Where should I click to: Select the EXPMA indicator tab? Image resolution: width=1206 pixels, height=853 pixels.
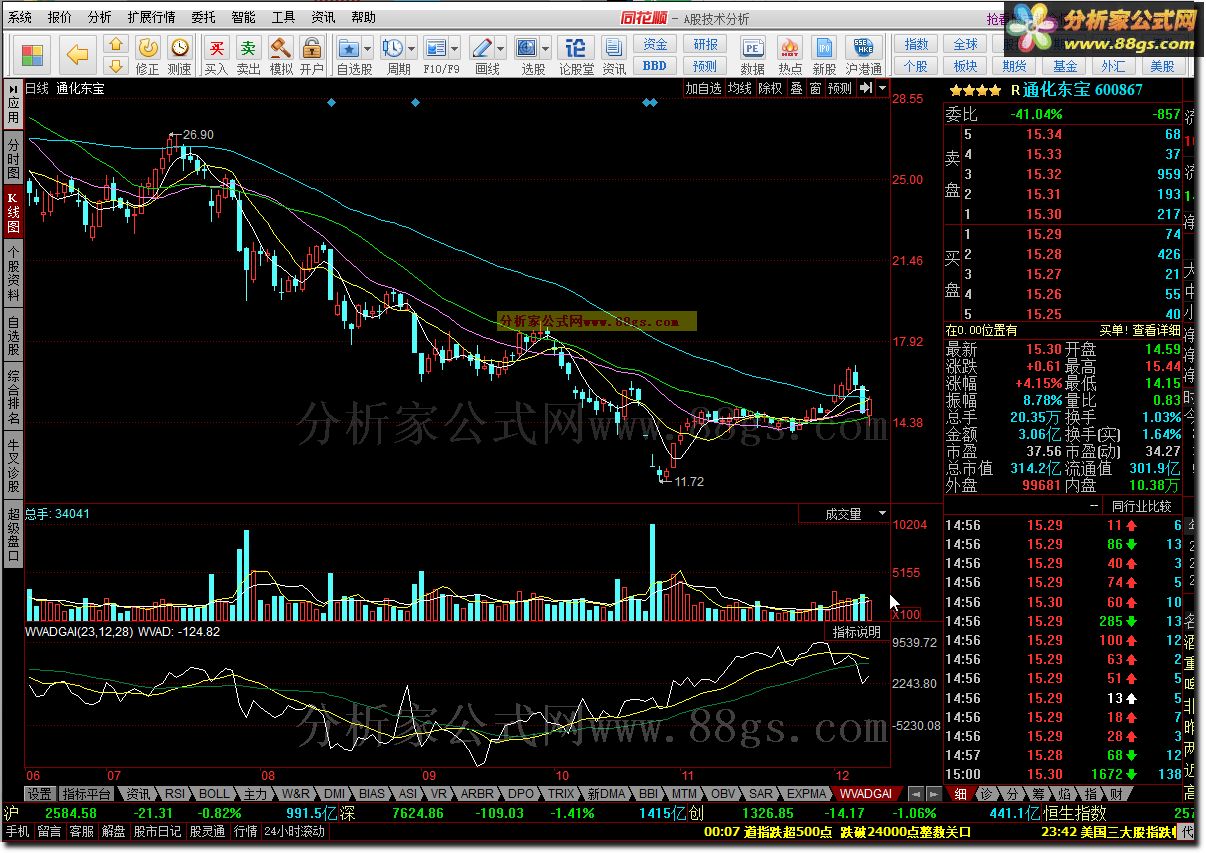pos(806,793)
